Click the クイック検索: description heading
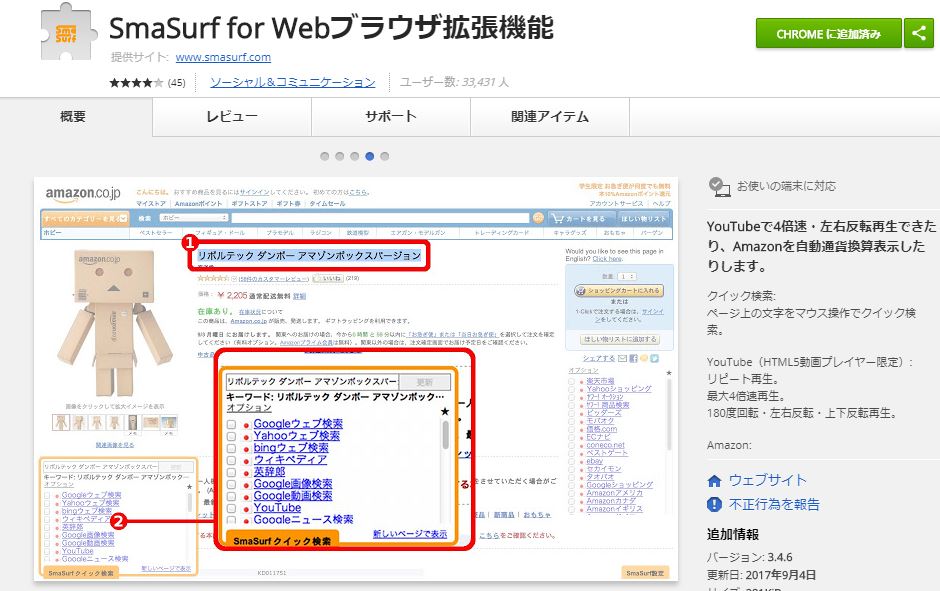 (x=741, y=296)
